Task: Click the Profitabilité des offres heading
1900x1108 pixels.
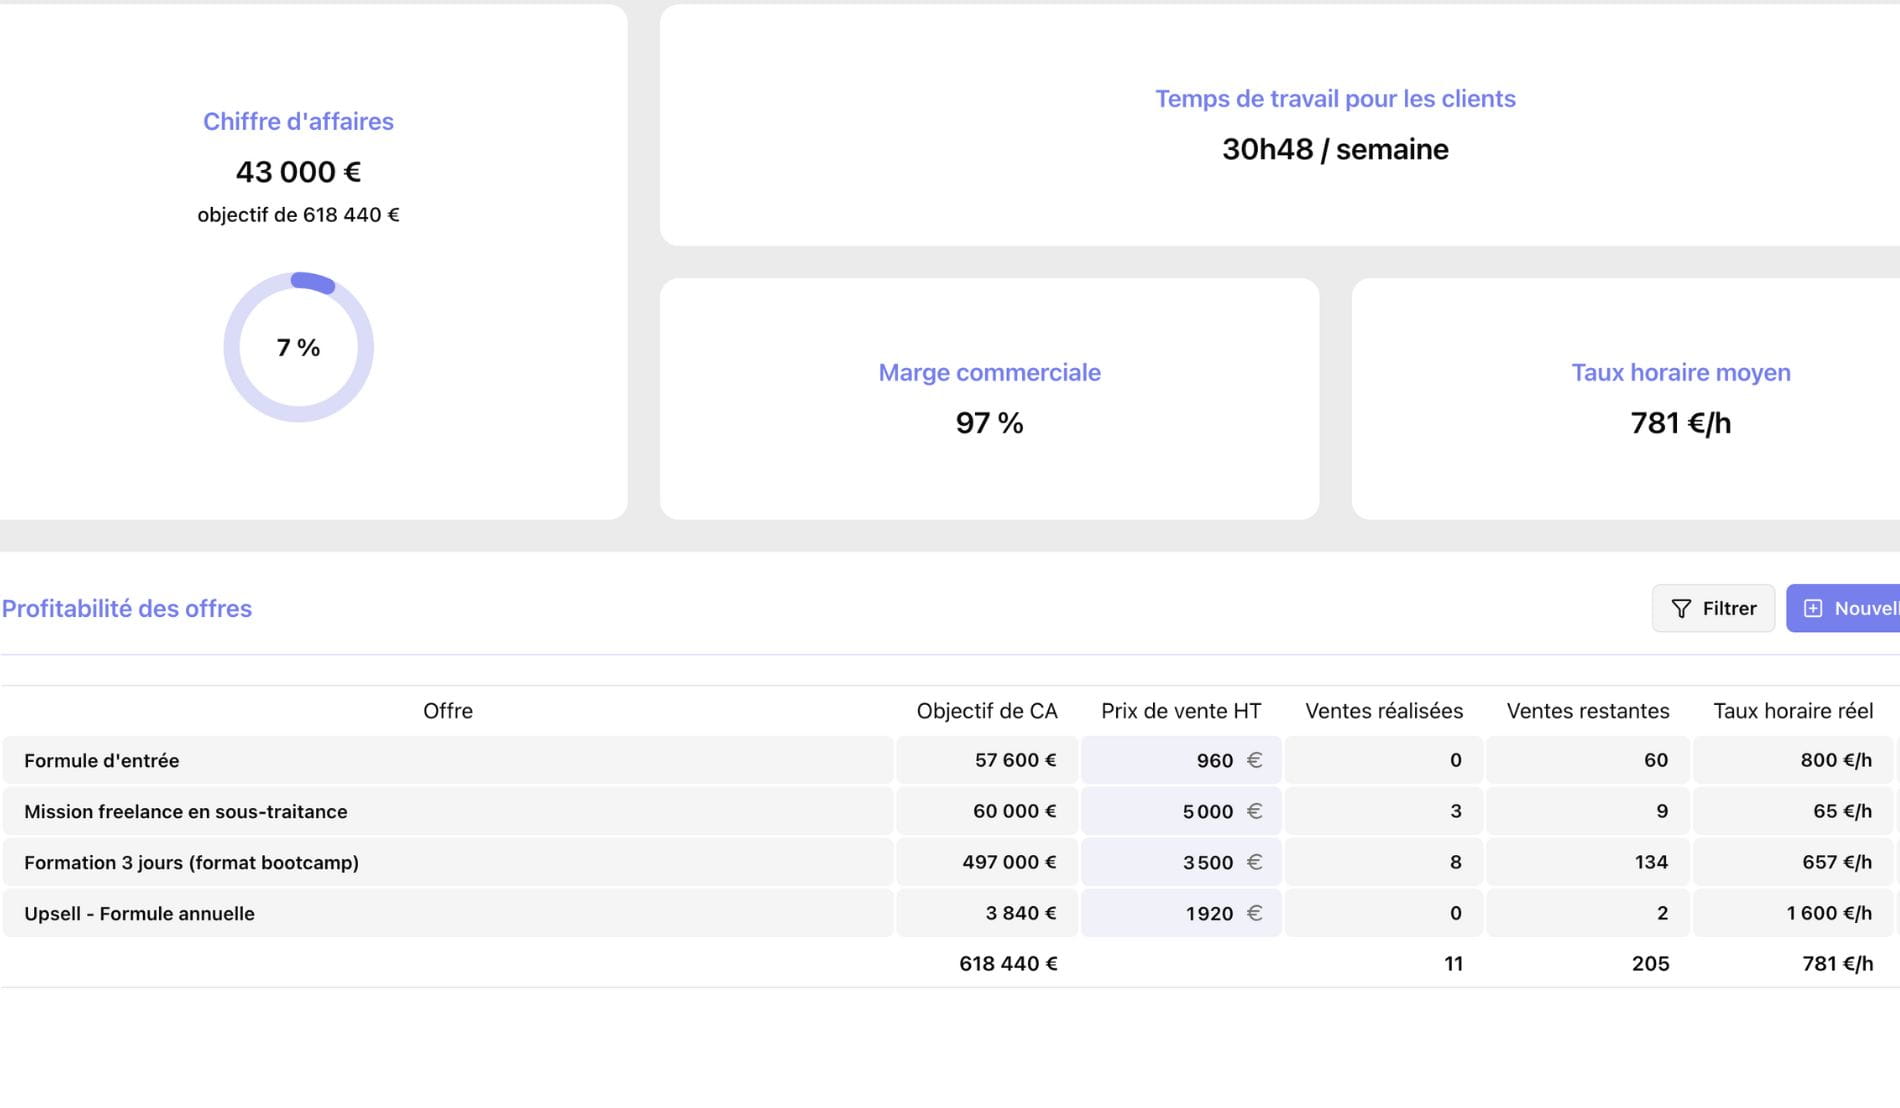Action: [x=127, y=608]
